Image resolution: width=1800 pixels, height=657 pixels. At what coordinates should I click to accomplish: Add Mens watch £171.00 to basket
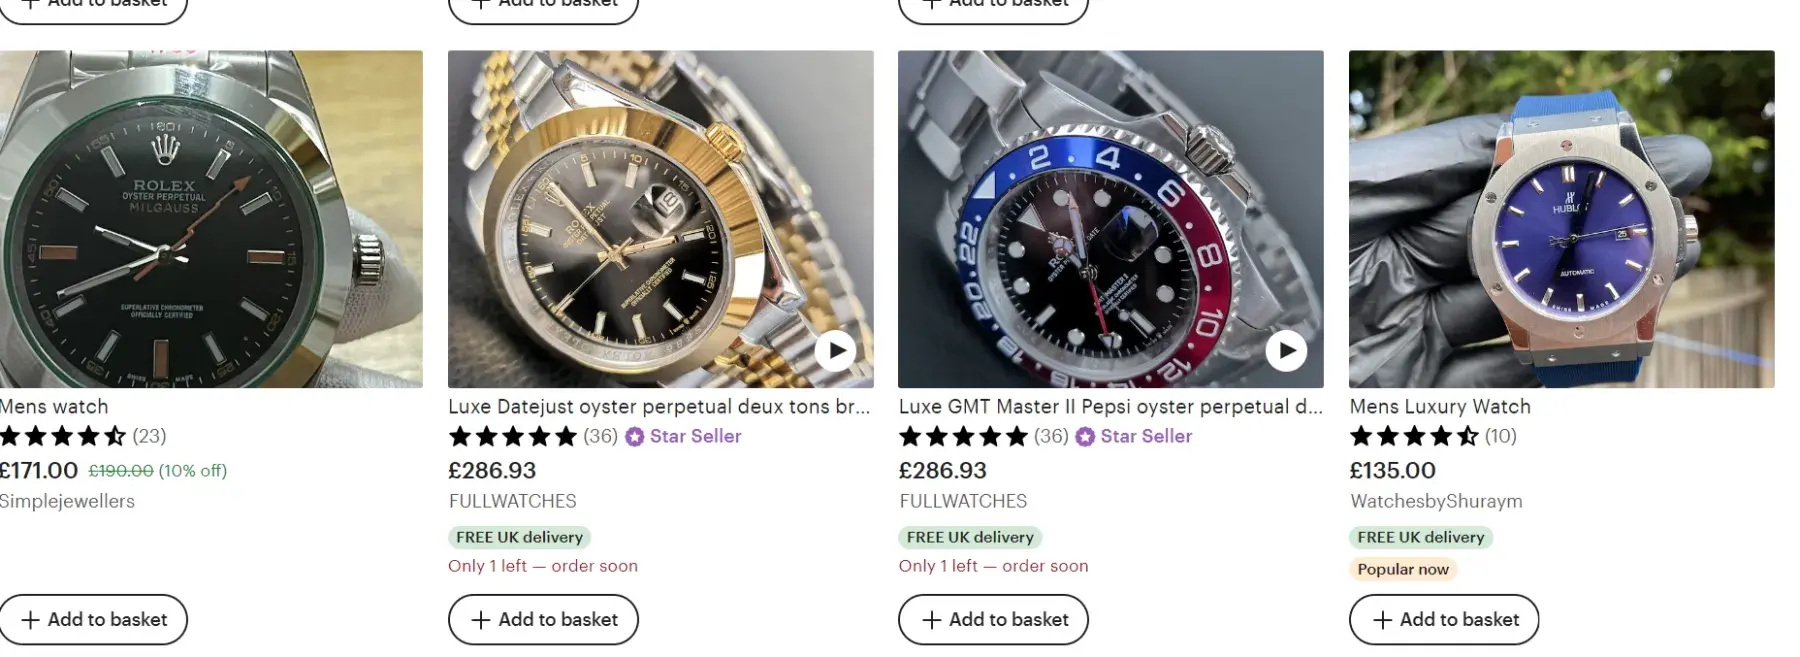pyautogui.click(x=93, y=620)
